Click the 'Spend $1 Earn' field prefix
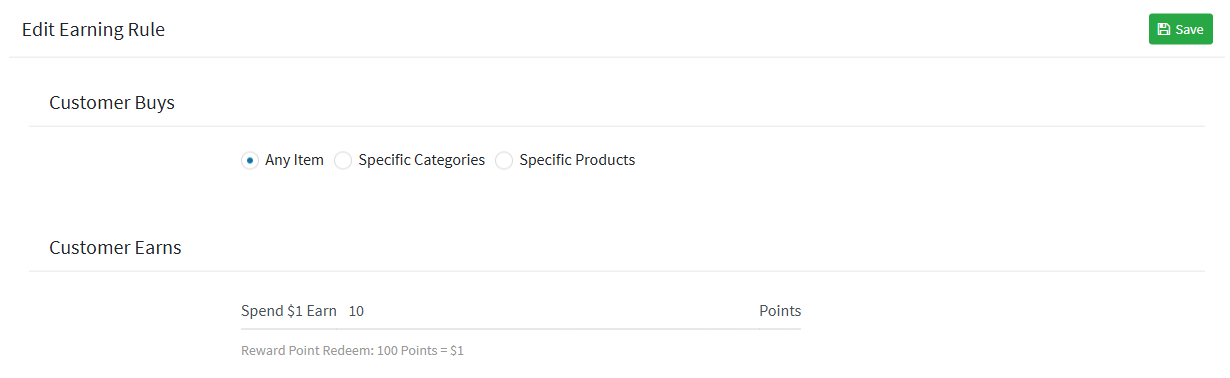Image resolution: width=1230 pixels, height=378 pixels. point(289,311)
